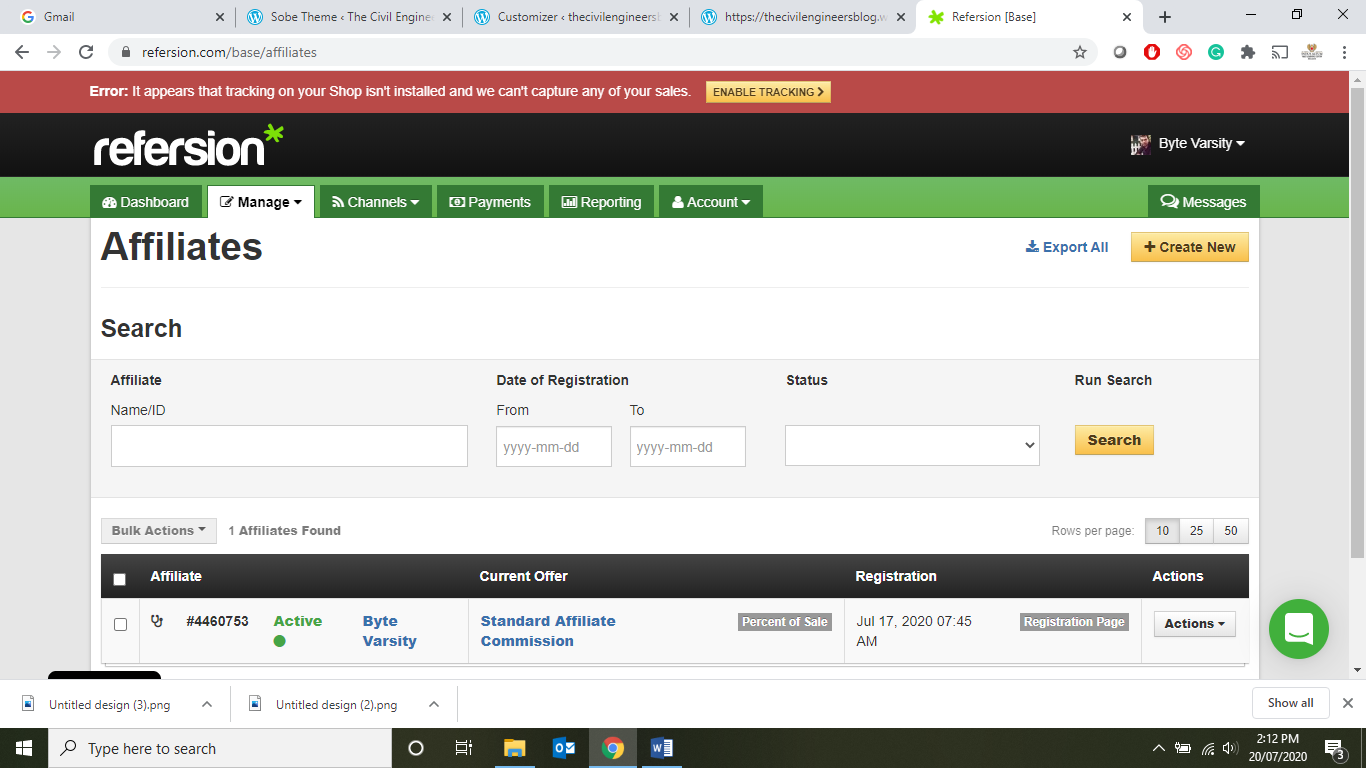This screenshot has height=768, width=1366.
Task: Set rows per page to 10
Action: (x=1162, y=531)
